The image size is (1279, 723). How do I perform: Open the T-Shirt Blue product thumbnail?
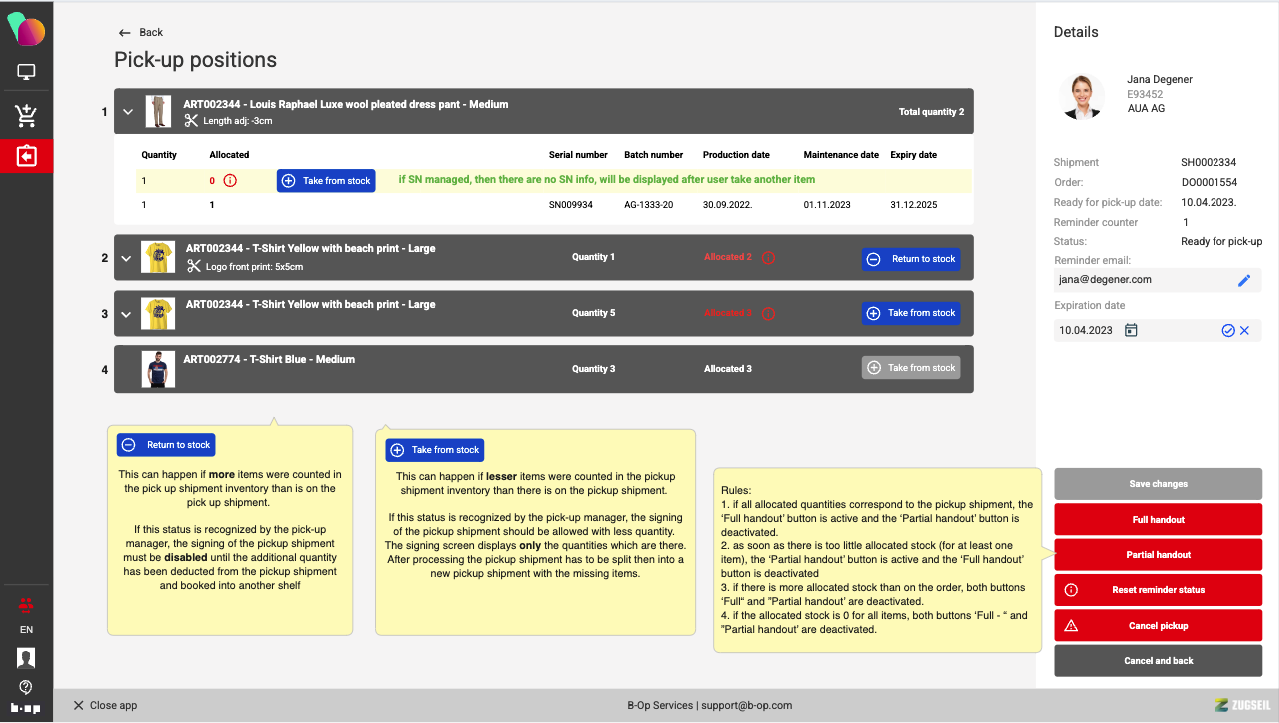[x=158, y=369]
